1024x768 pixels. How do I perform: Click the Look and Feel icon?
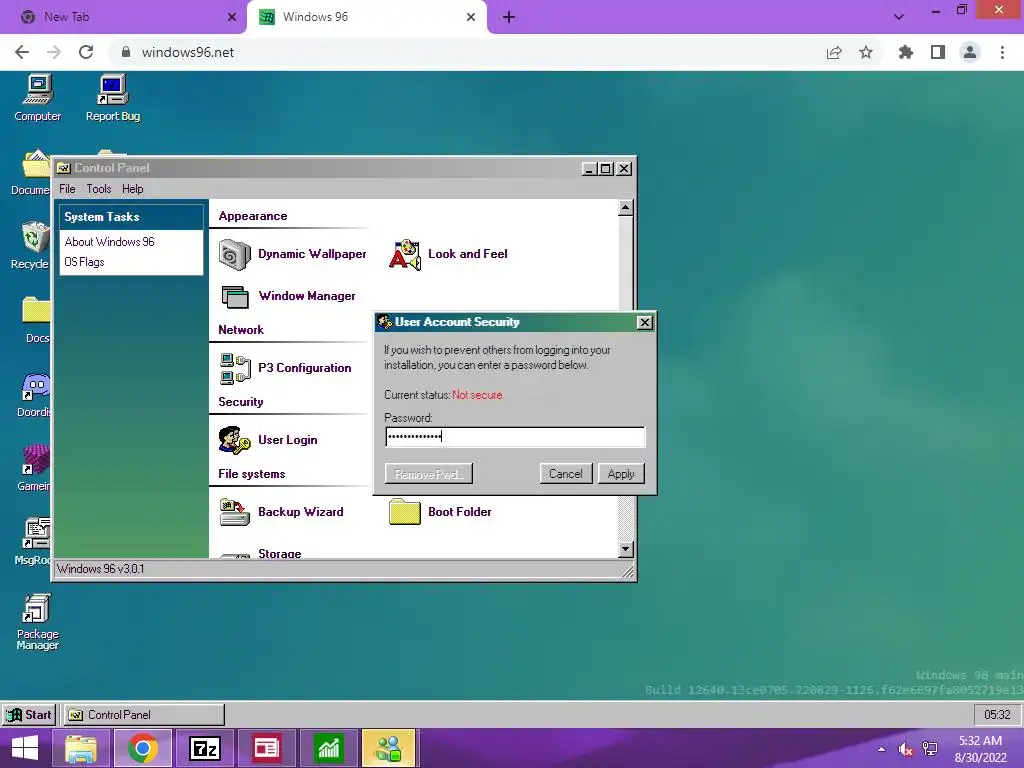coord(405,254)
